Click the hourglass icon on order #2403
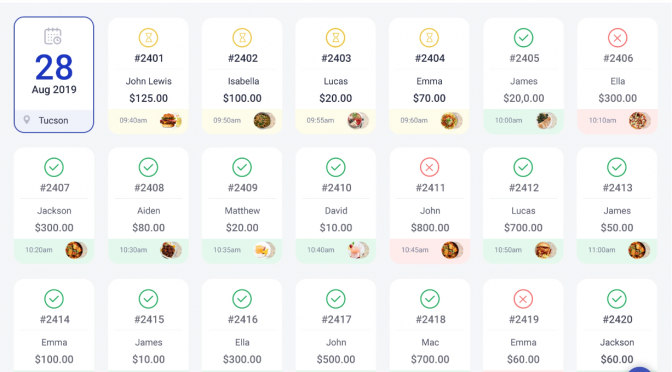Image resolution: width=672 pixels, height=372 pixels. click(x=336, y=38)
